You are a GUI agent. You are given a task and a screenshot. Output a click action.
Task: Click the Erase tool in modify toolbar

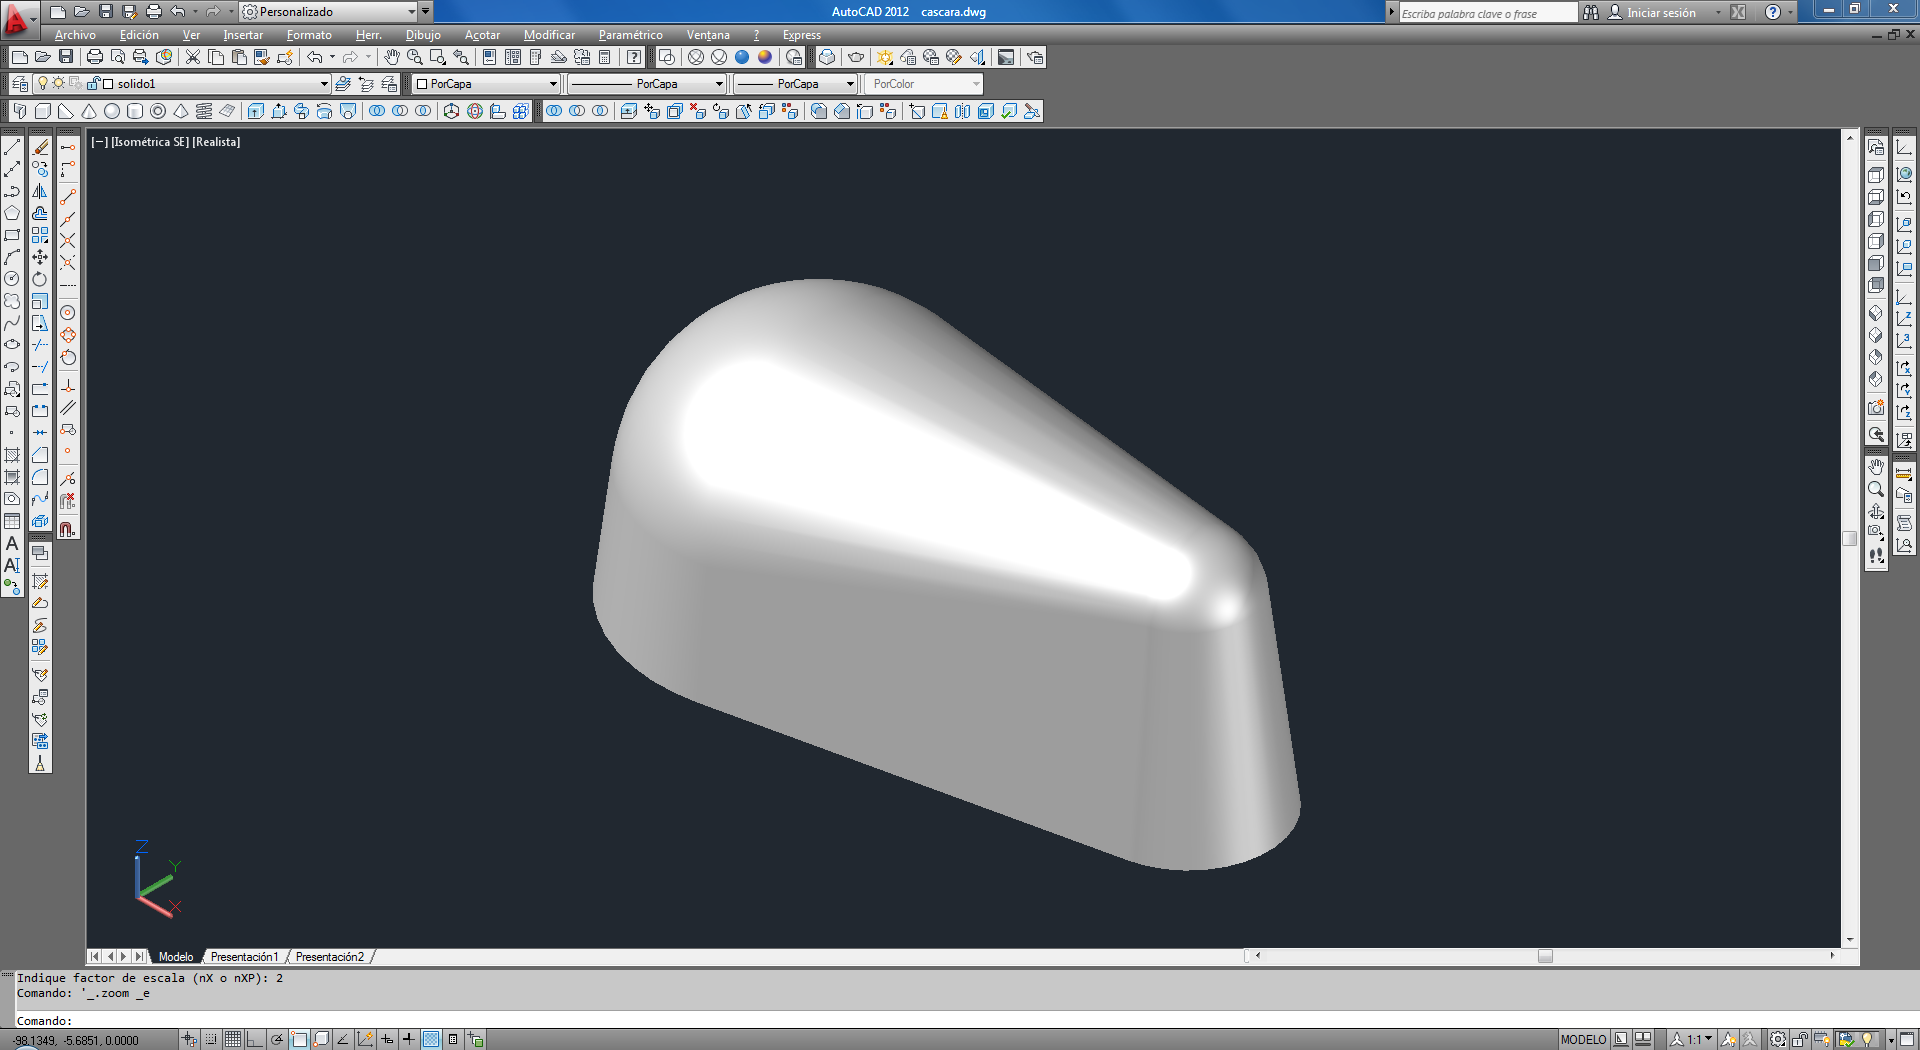pyautogui.click(x=40, y=147)
